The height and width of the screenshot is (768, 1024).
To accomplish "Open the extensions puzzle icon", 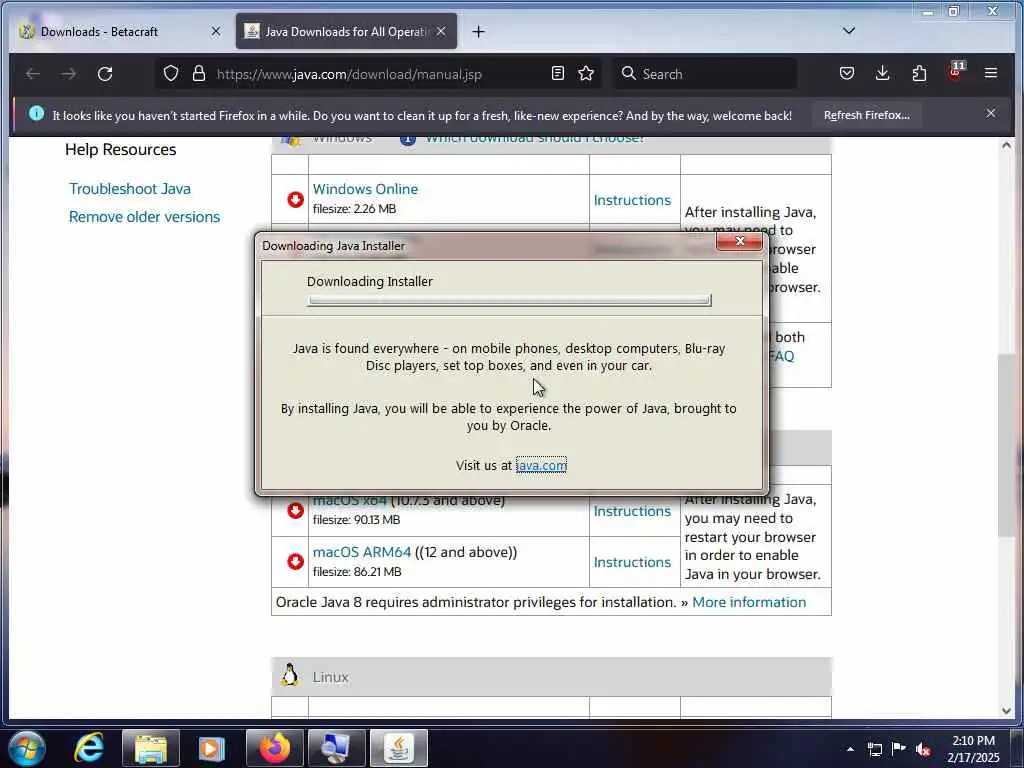I will [x=920, y=73].
